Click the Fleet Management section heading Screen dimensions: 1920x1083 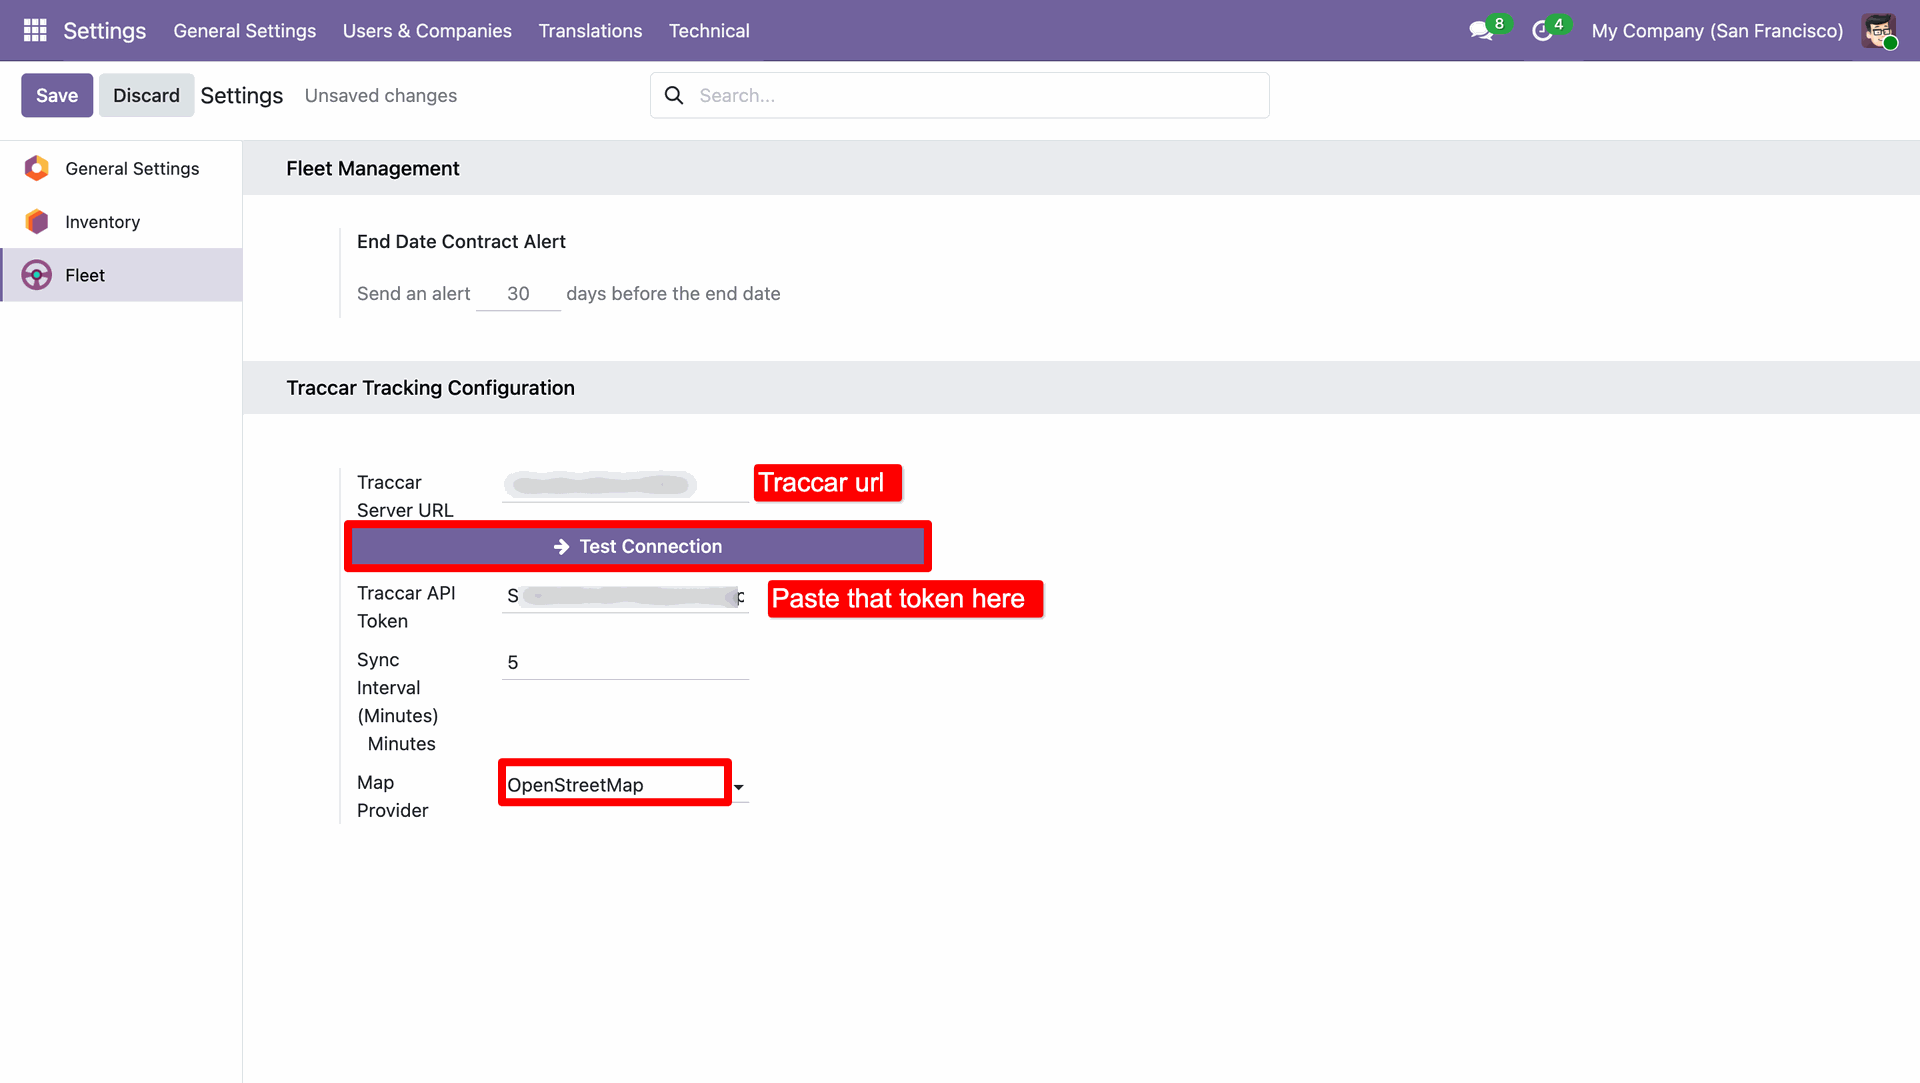tap(373, 168)
